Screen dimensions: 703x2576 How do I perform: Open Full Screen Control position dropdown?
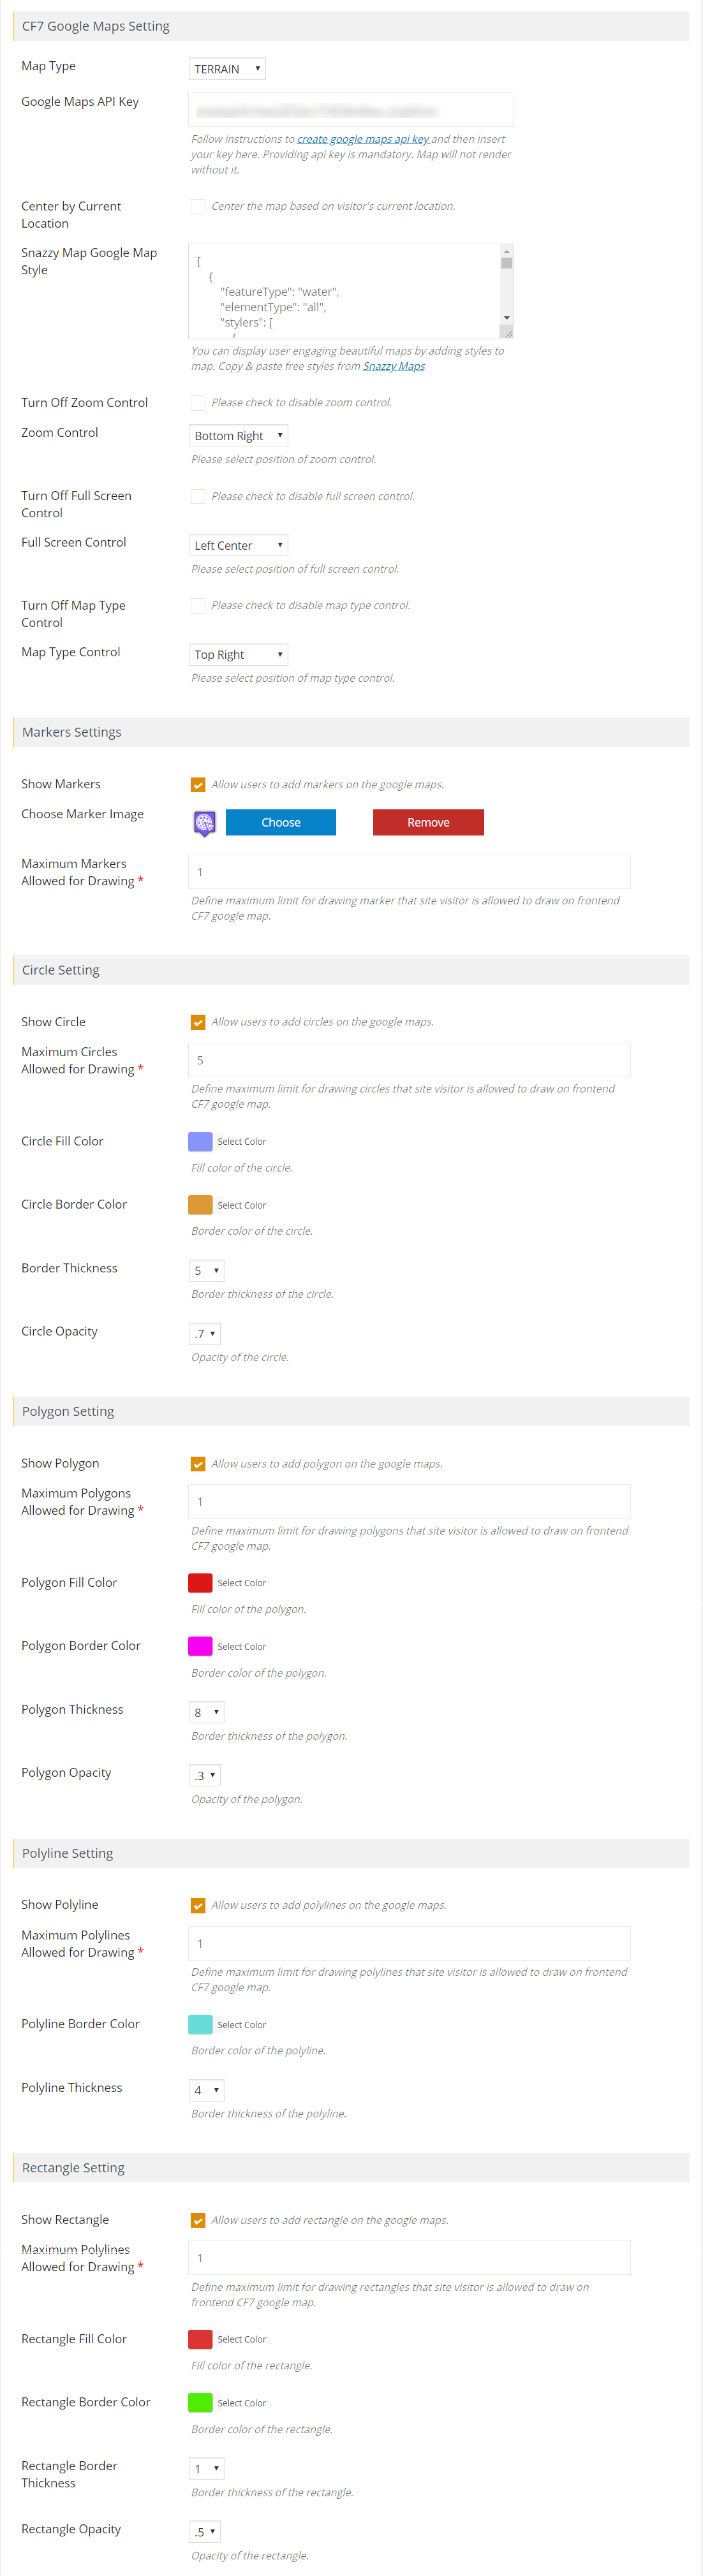coord(238,546)
